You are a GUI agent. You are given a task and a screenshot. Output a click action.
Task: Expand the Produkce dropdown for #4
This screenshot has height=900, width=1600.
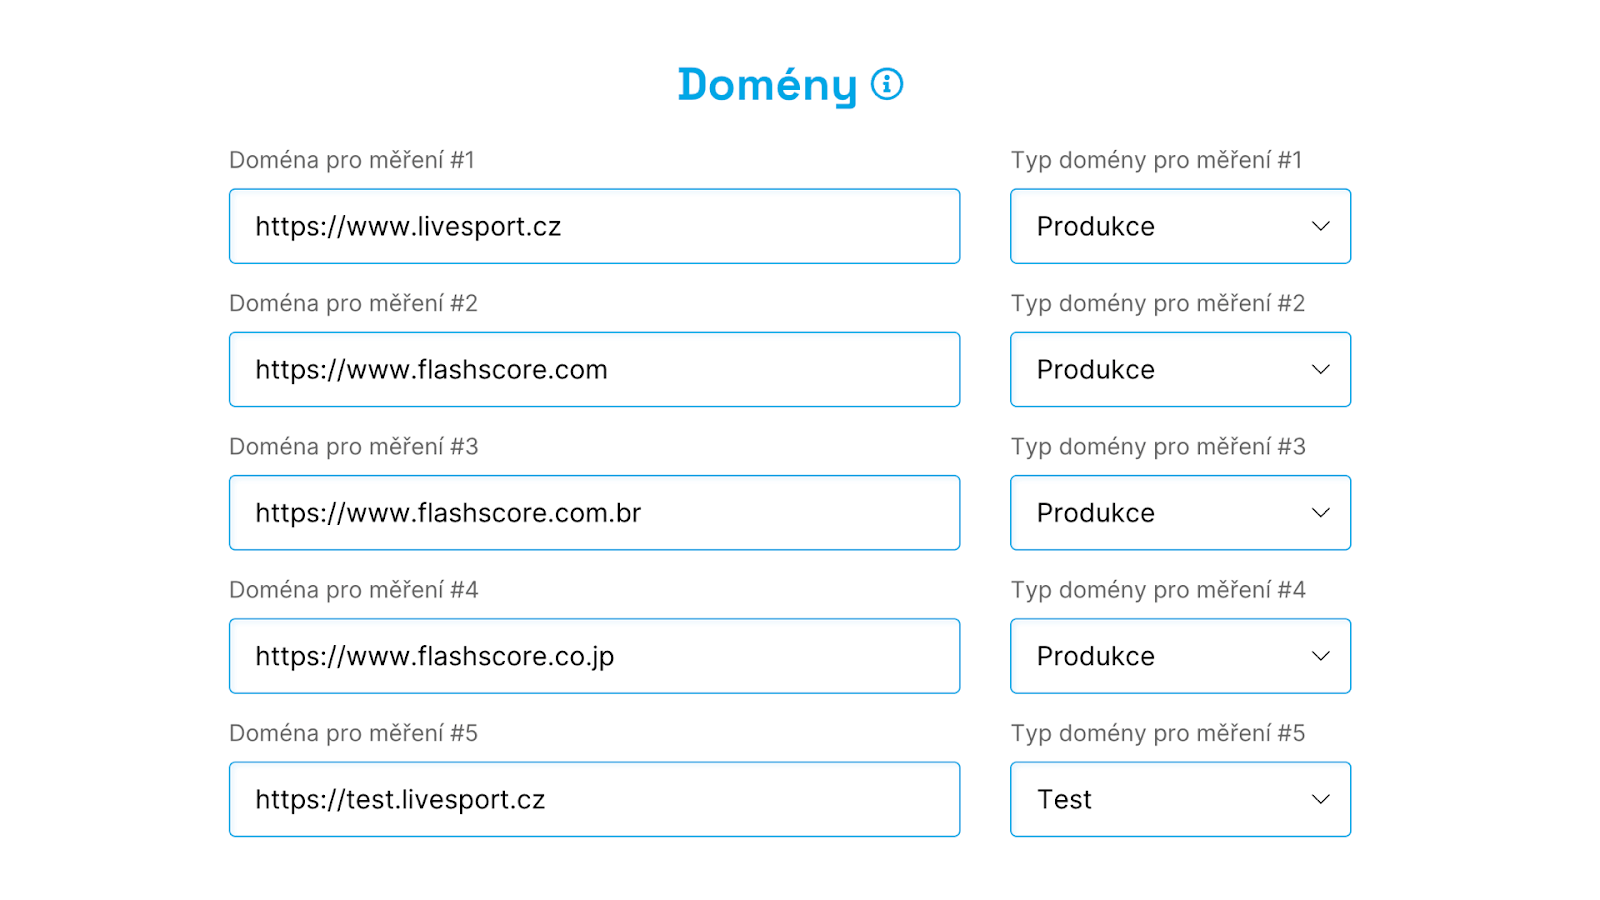(x=1180, y=656)
